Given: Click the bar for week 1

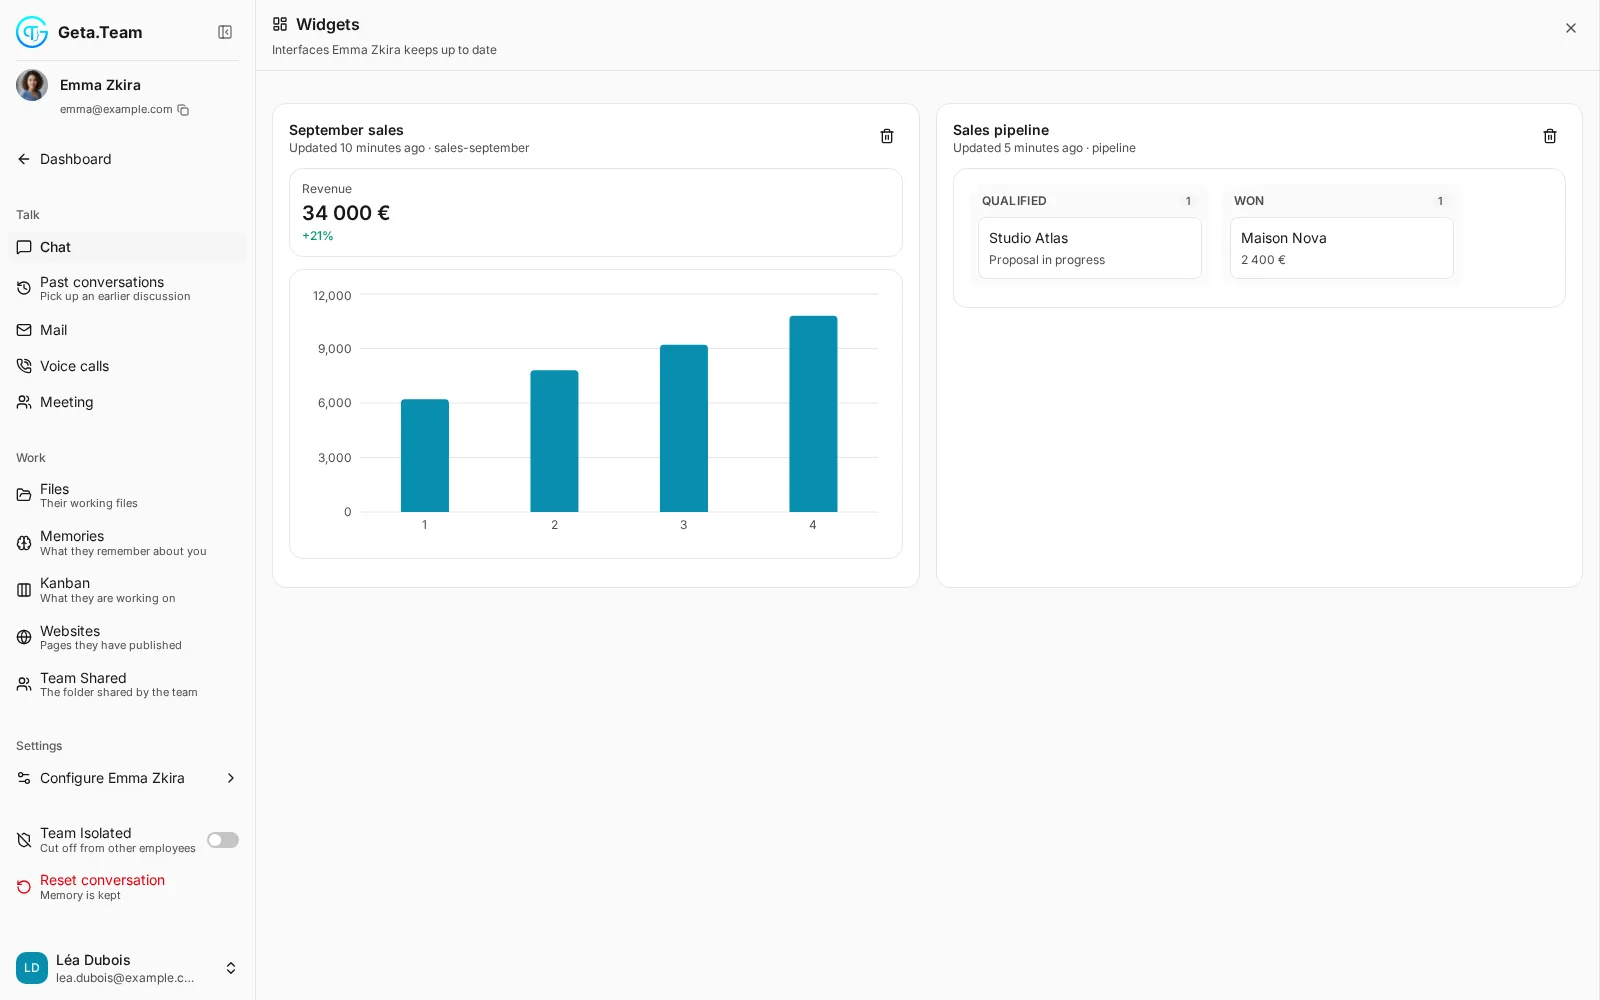Looking at the screenshot, I should coord(425,456).
